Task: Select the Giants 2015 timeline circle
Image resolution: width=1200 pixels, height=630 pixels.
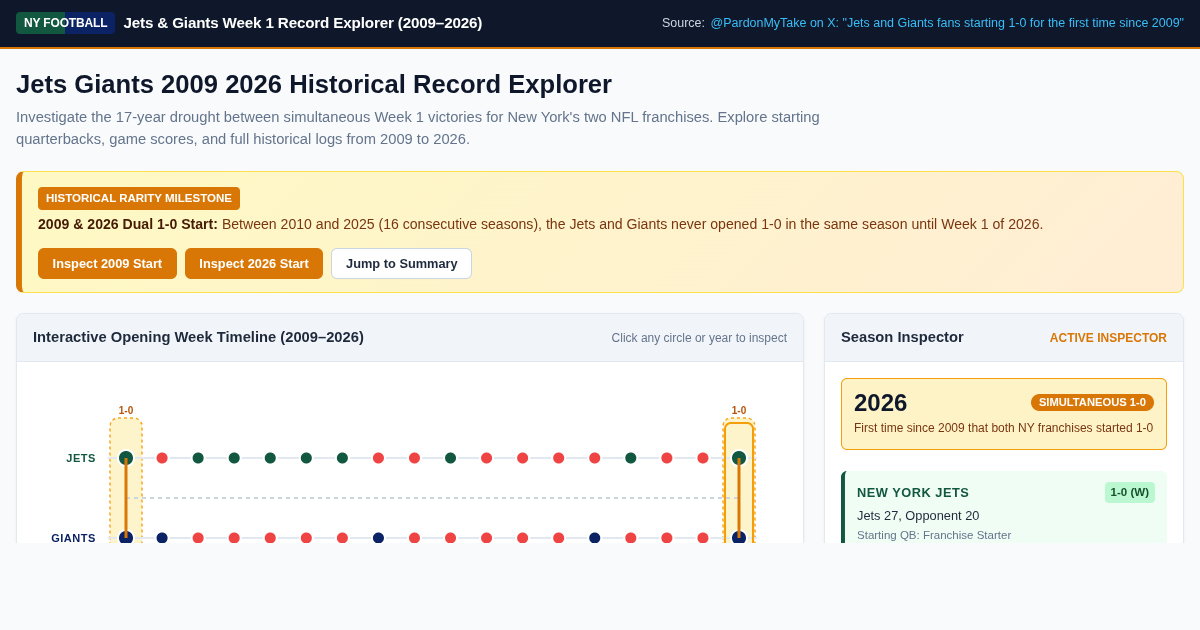Action: click(x=342, y=538)
